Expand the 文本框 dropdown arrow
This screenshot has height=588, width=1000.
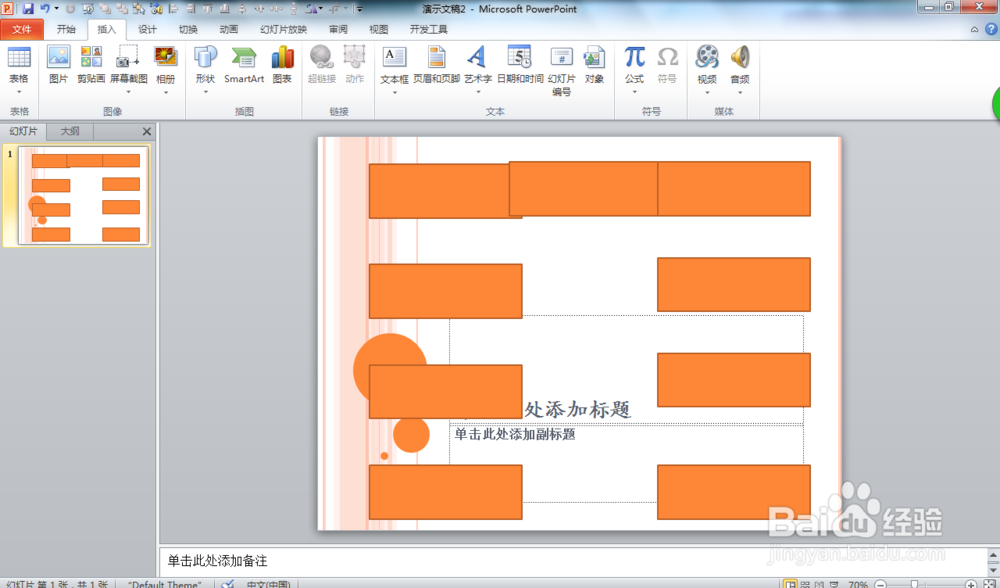pyautogui.click(x=394, y=92)
